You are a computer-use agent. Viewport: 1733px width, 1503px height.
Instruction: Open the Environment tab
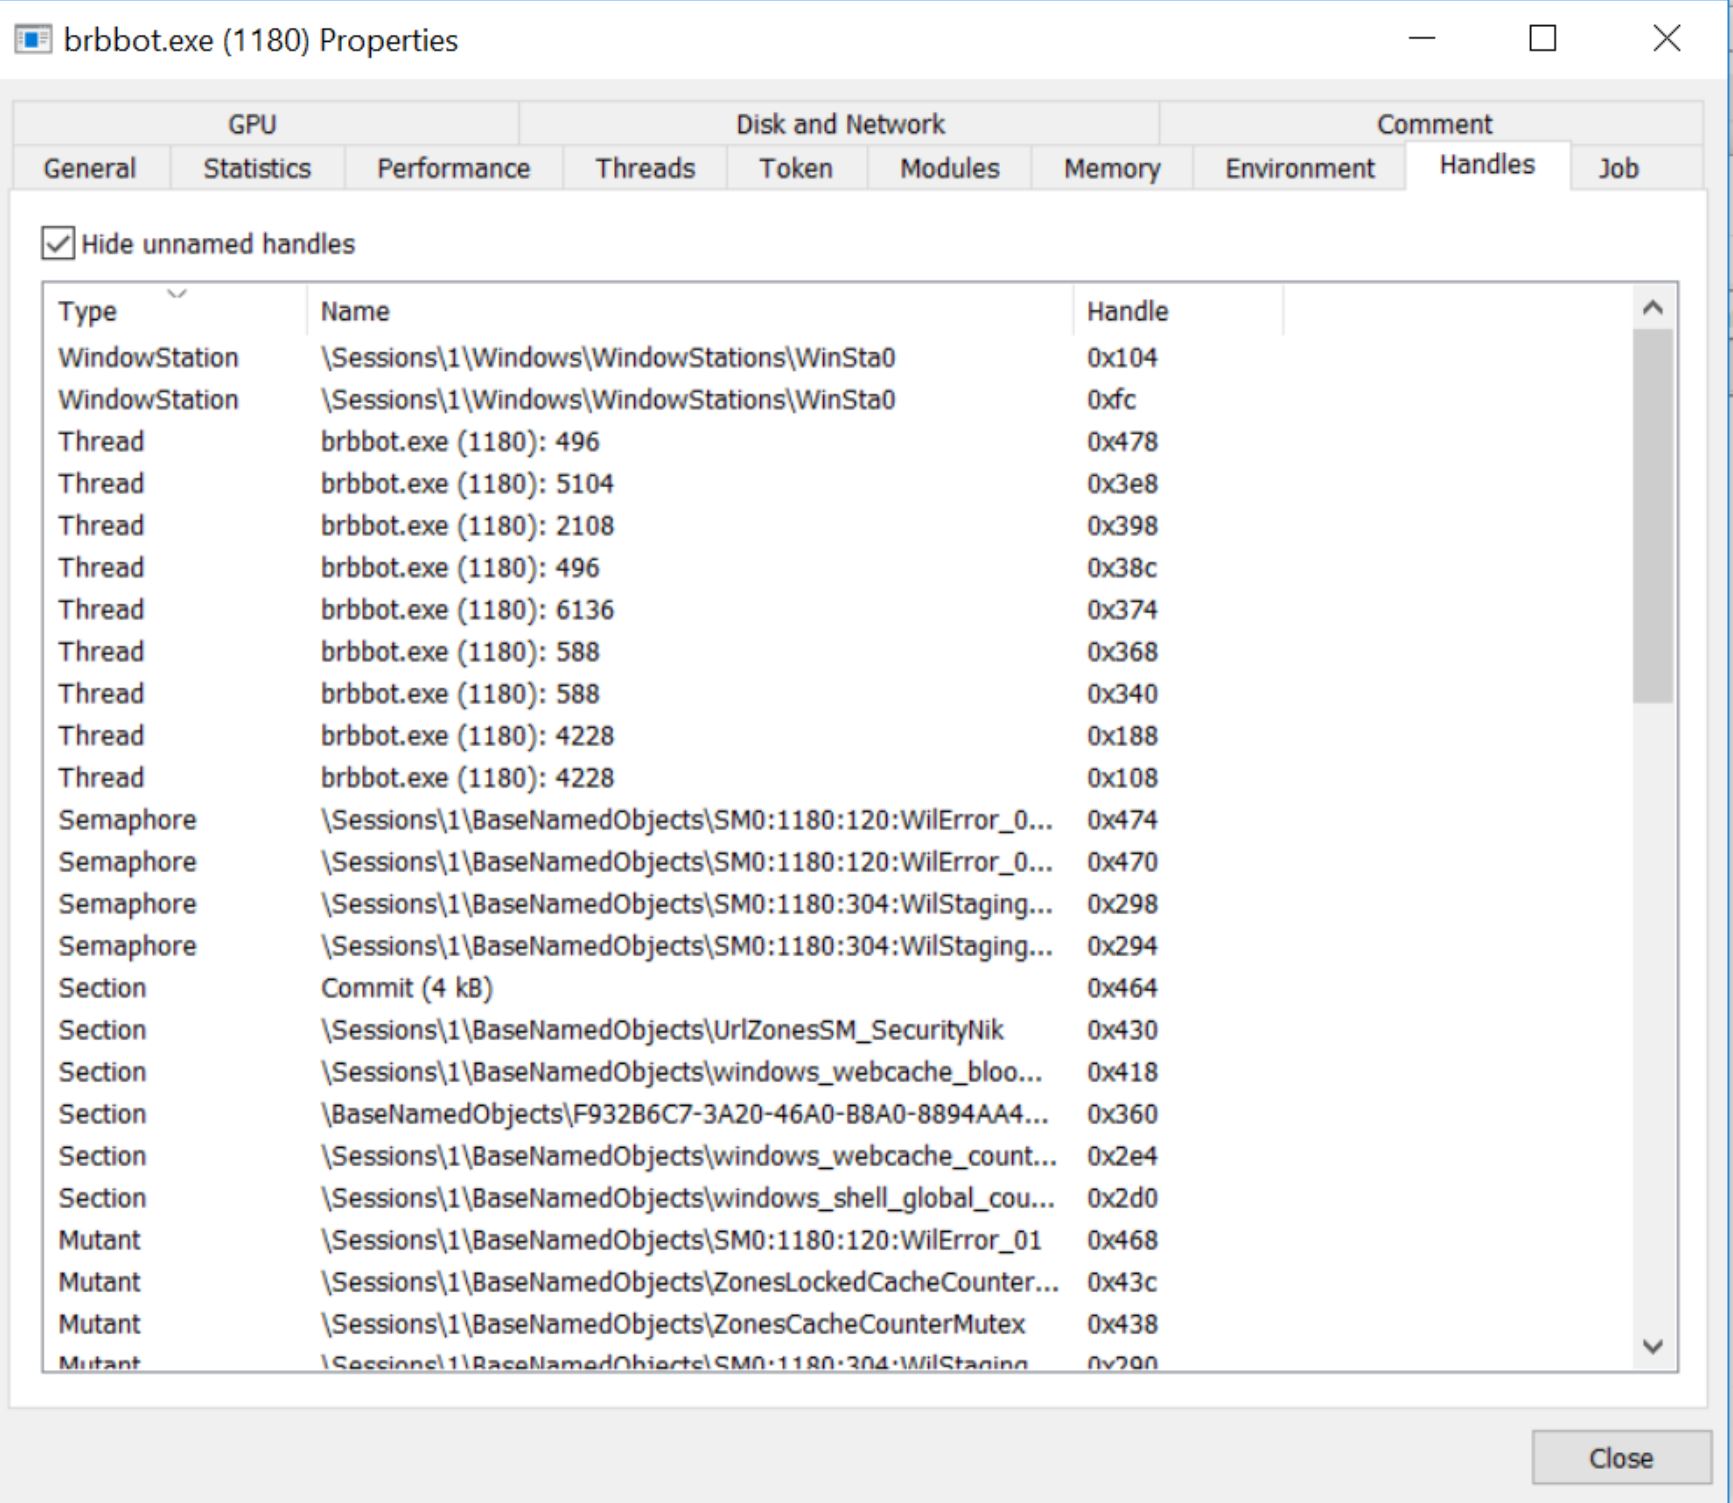tap(1297, 168)
